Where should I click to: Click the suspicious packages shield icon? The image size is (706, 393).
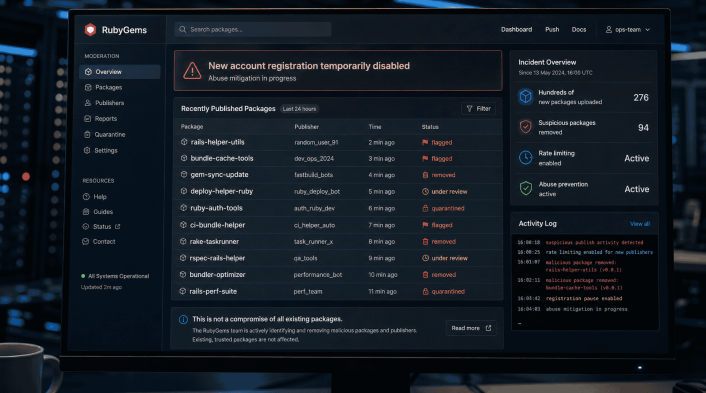[525, 127]
